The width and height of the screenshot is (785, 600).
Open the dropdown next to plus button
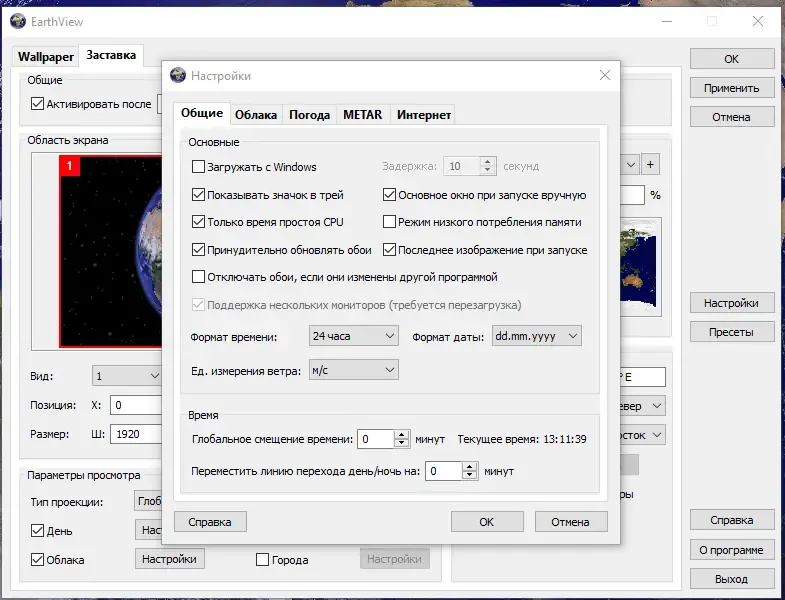click(629, 164)
